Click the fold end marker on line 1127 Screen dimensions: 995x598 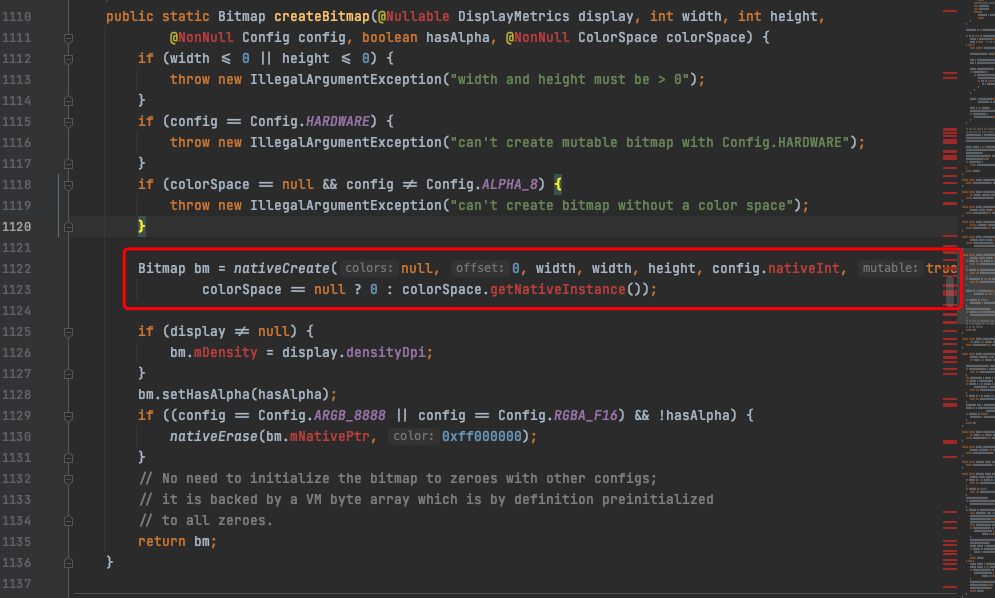pyautogui.click(x=69, y=374)
